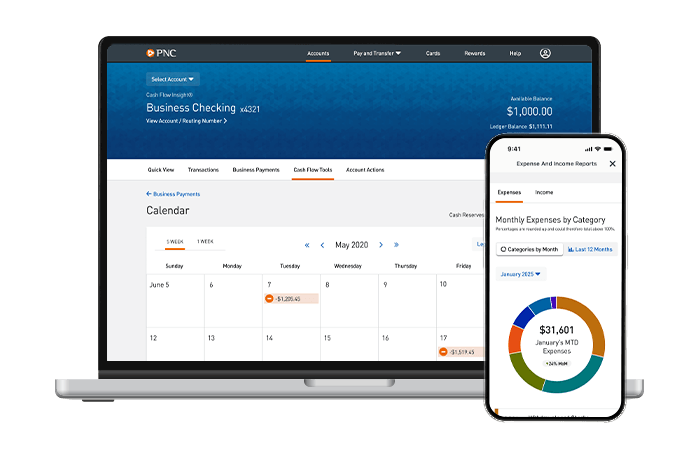The width and height of the screenshot is (700, 460).
Task: Jump back with double left arrows
Action: click(x=307, y=245)
